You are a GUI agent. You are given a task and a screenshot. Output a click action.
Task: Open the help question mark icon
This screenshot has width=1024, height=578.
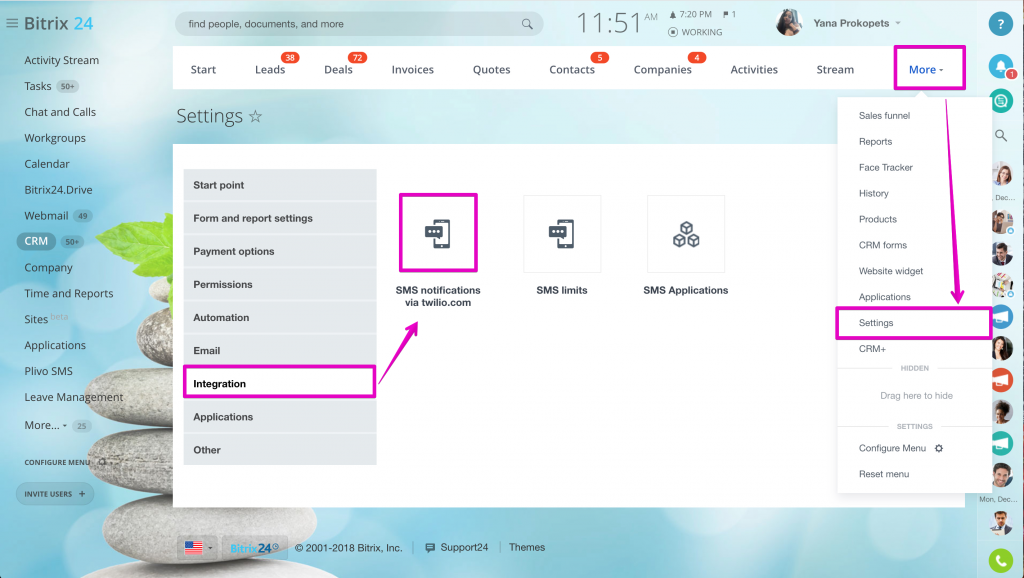point(1000,24)
